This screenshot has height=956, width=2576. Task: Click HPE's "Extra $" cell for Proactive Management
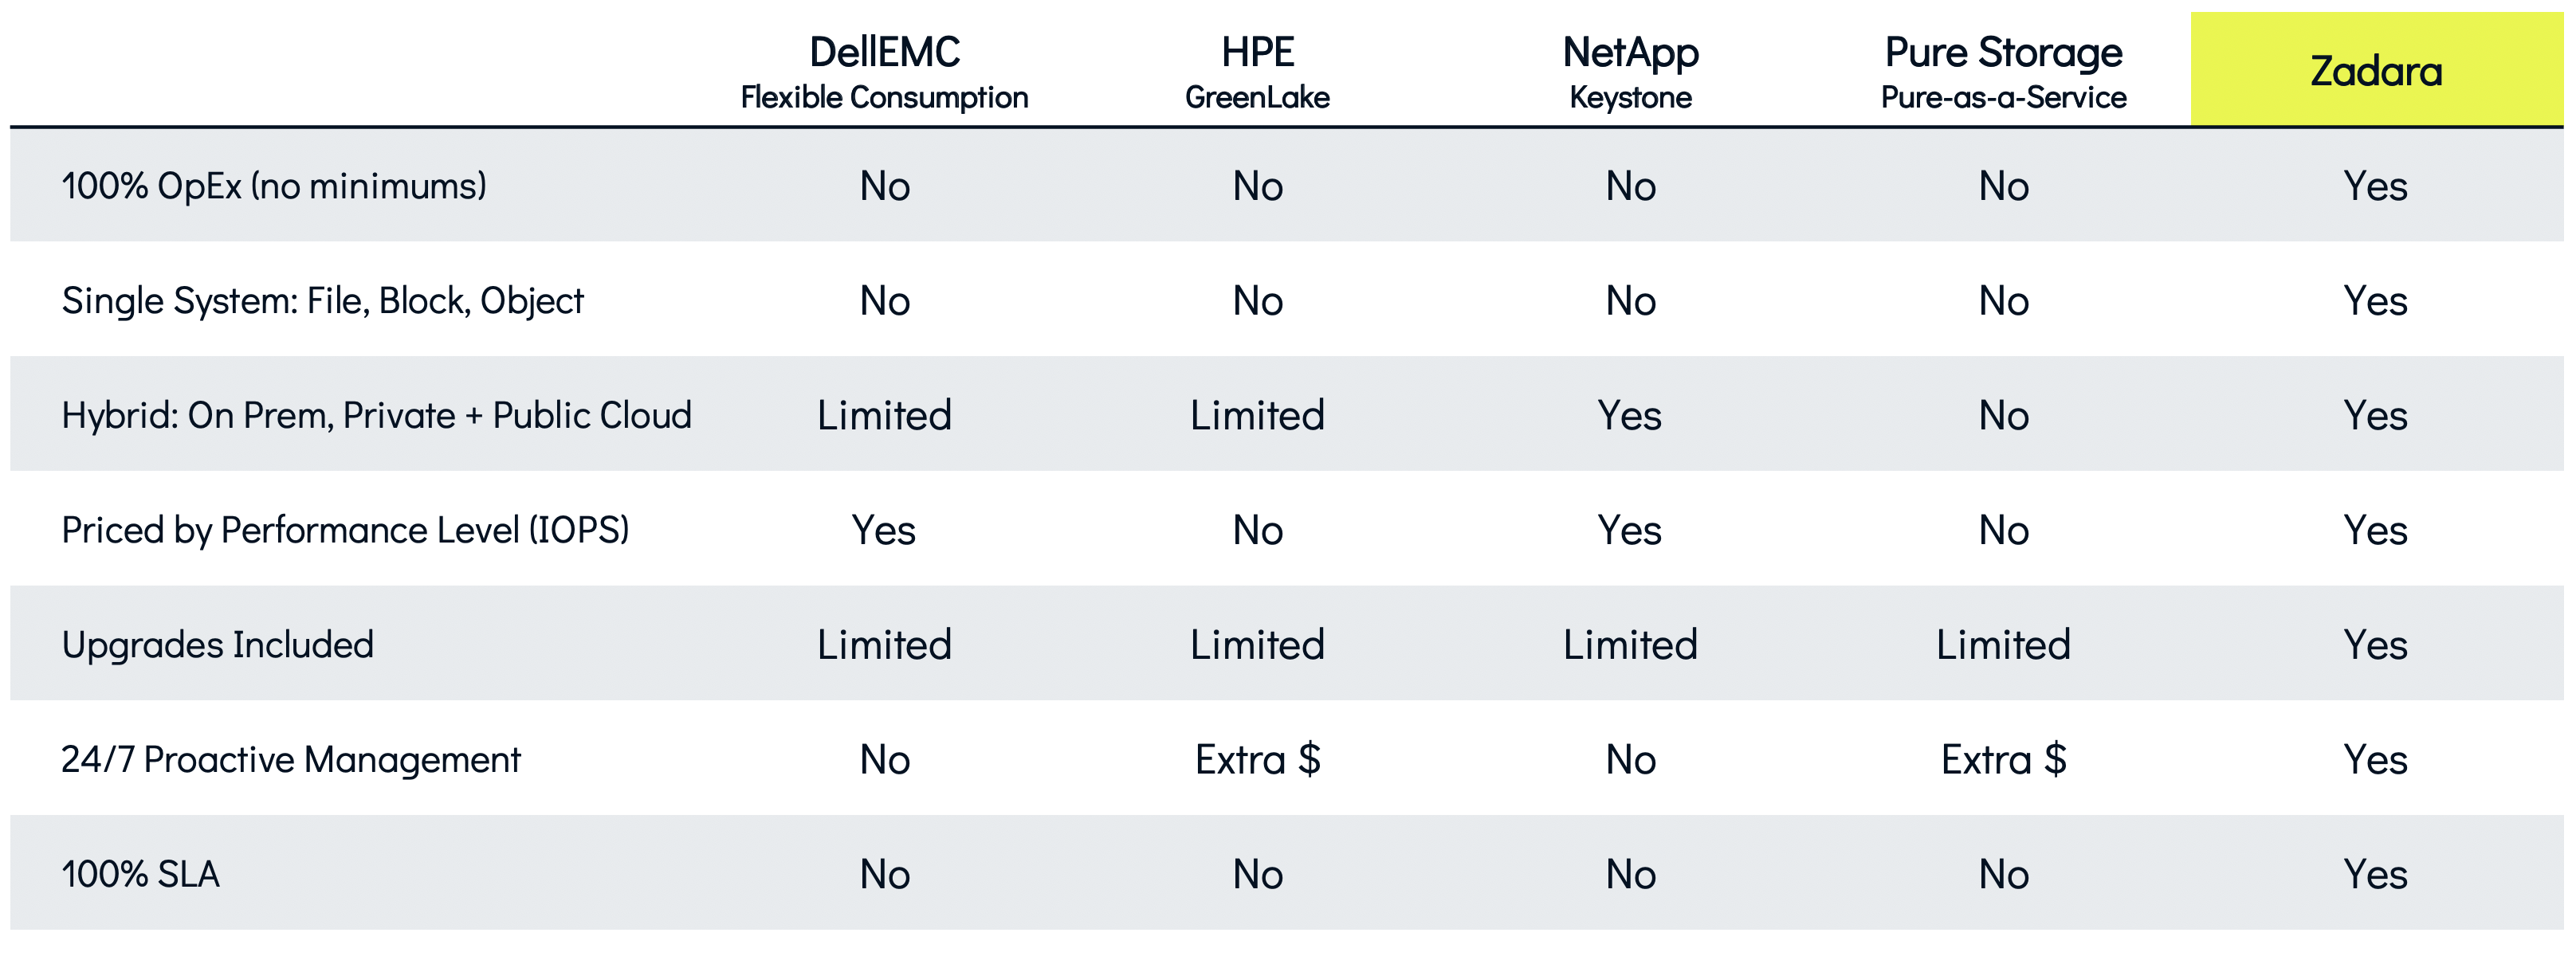(x=1257, y=760)
